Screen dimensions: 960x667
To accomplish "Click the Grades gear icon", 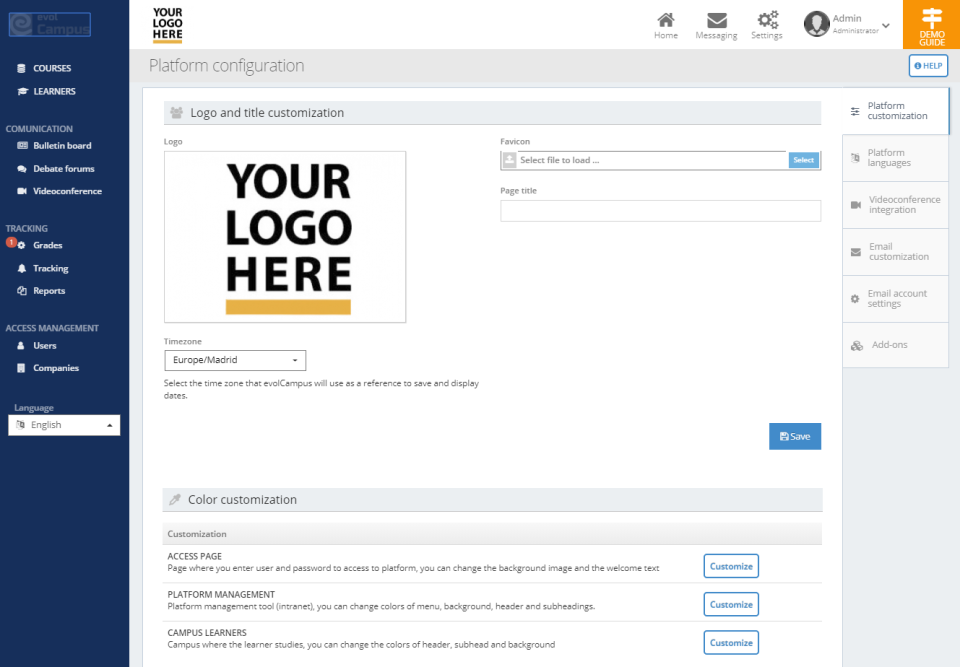I will (x=21, y=246).
